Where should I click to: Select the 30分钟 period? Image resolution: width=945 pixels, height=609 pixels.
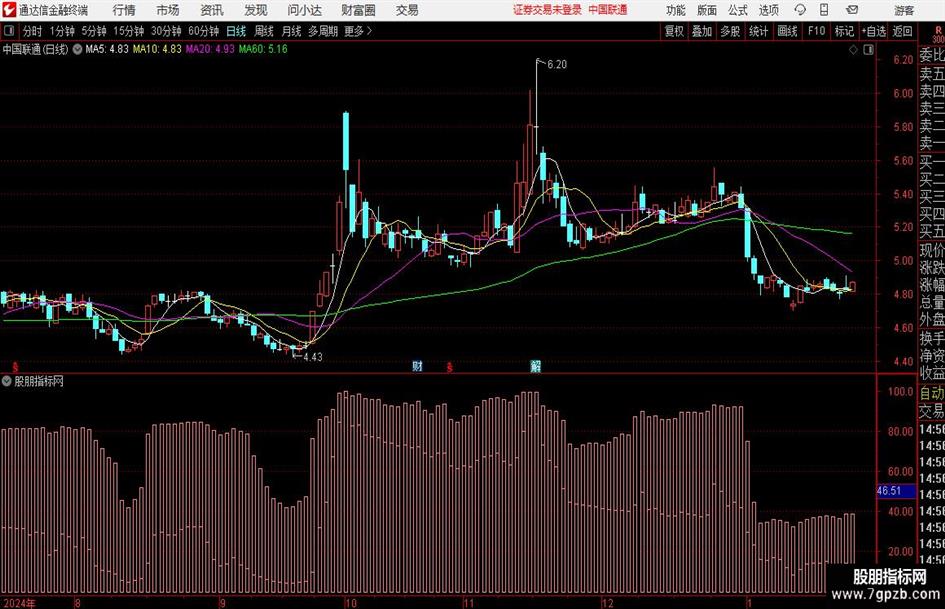click(x=166, y=31)
